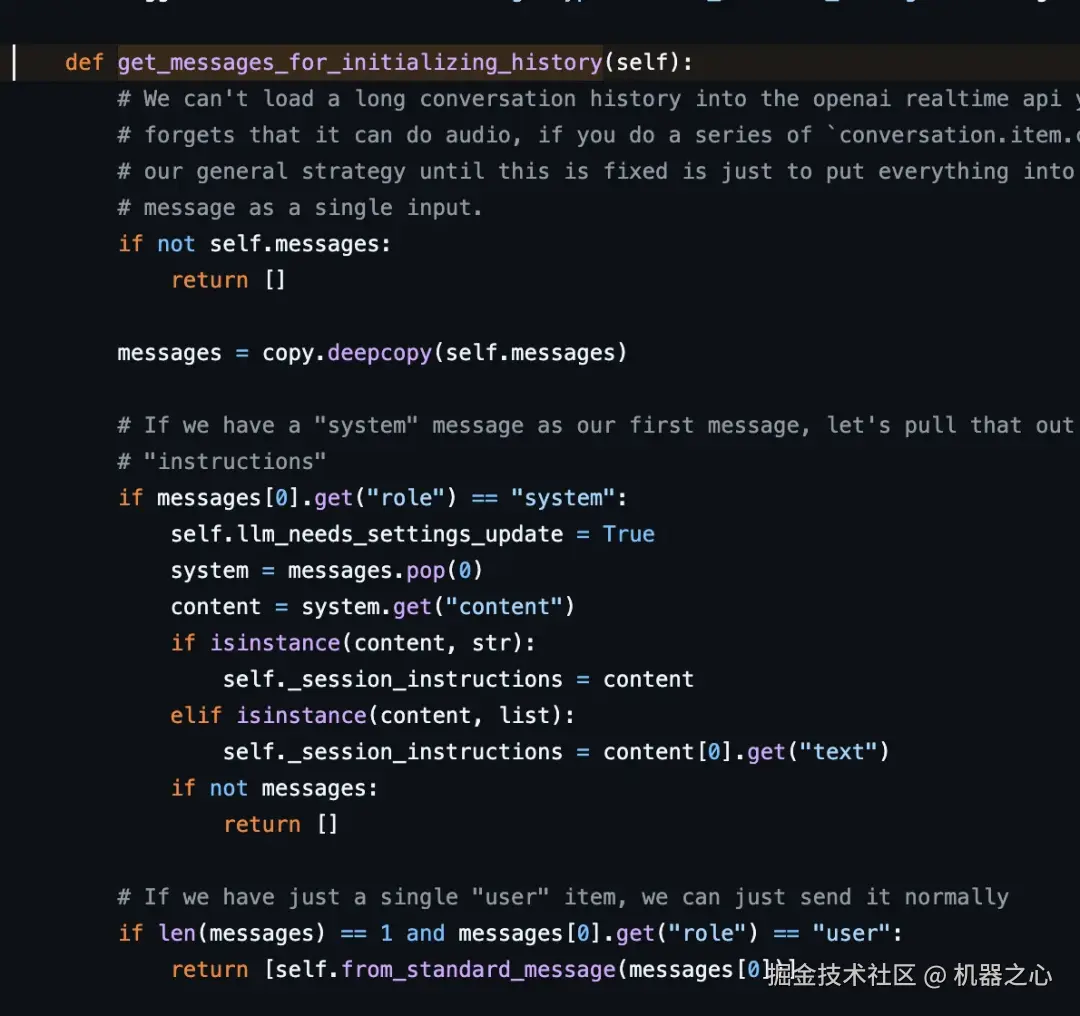
Task: Click the def keyword
Action: click(x=84, y=63)
